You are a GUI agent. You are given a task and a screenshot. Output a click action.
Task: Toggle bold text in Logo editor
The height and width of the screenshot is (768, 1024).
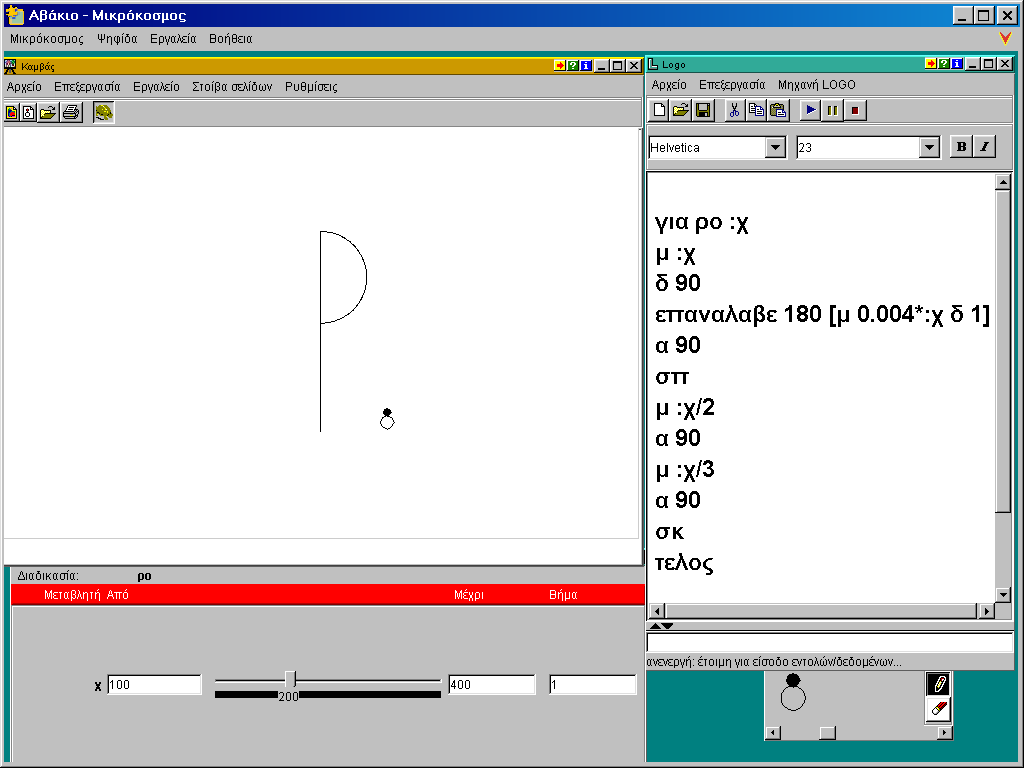click(961, 147)
